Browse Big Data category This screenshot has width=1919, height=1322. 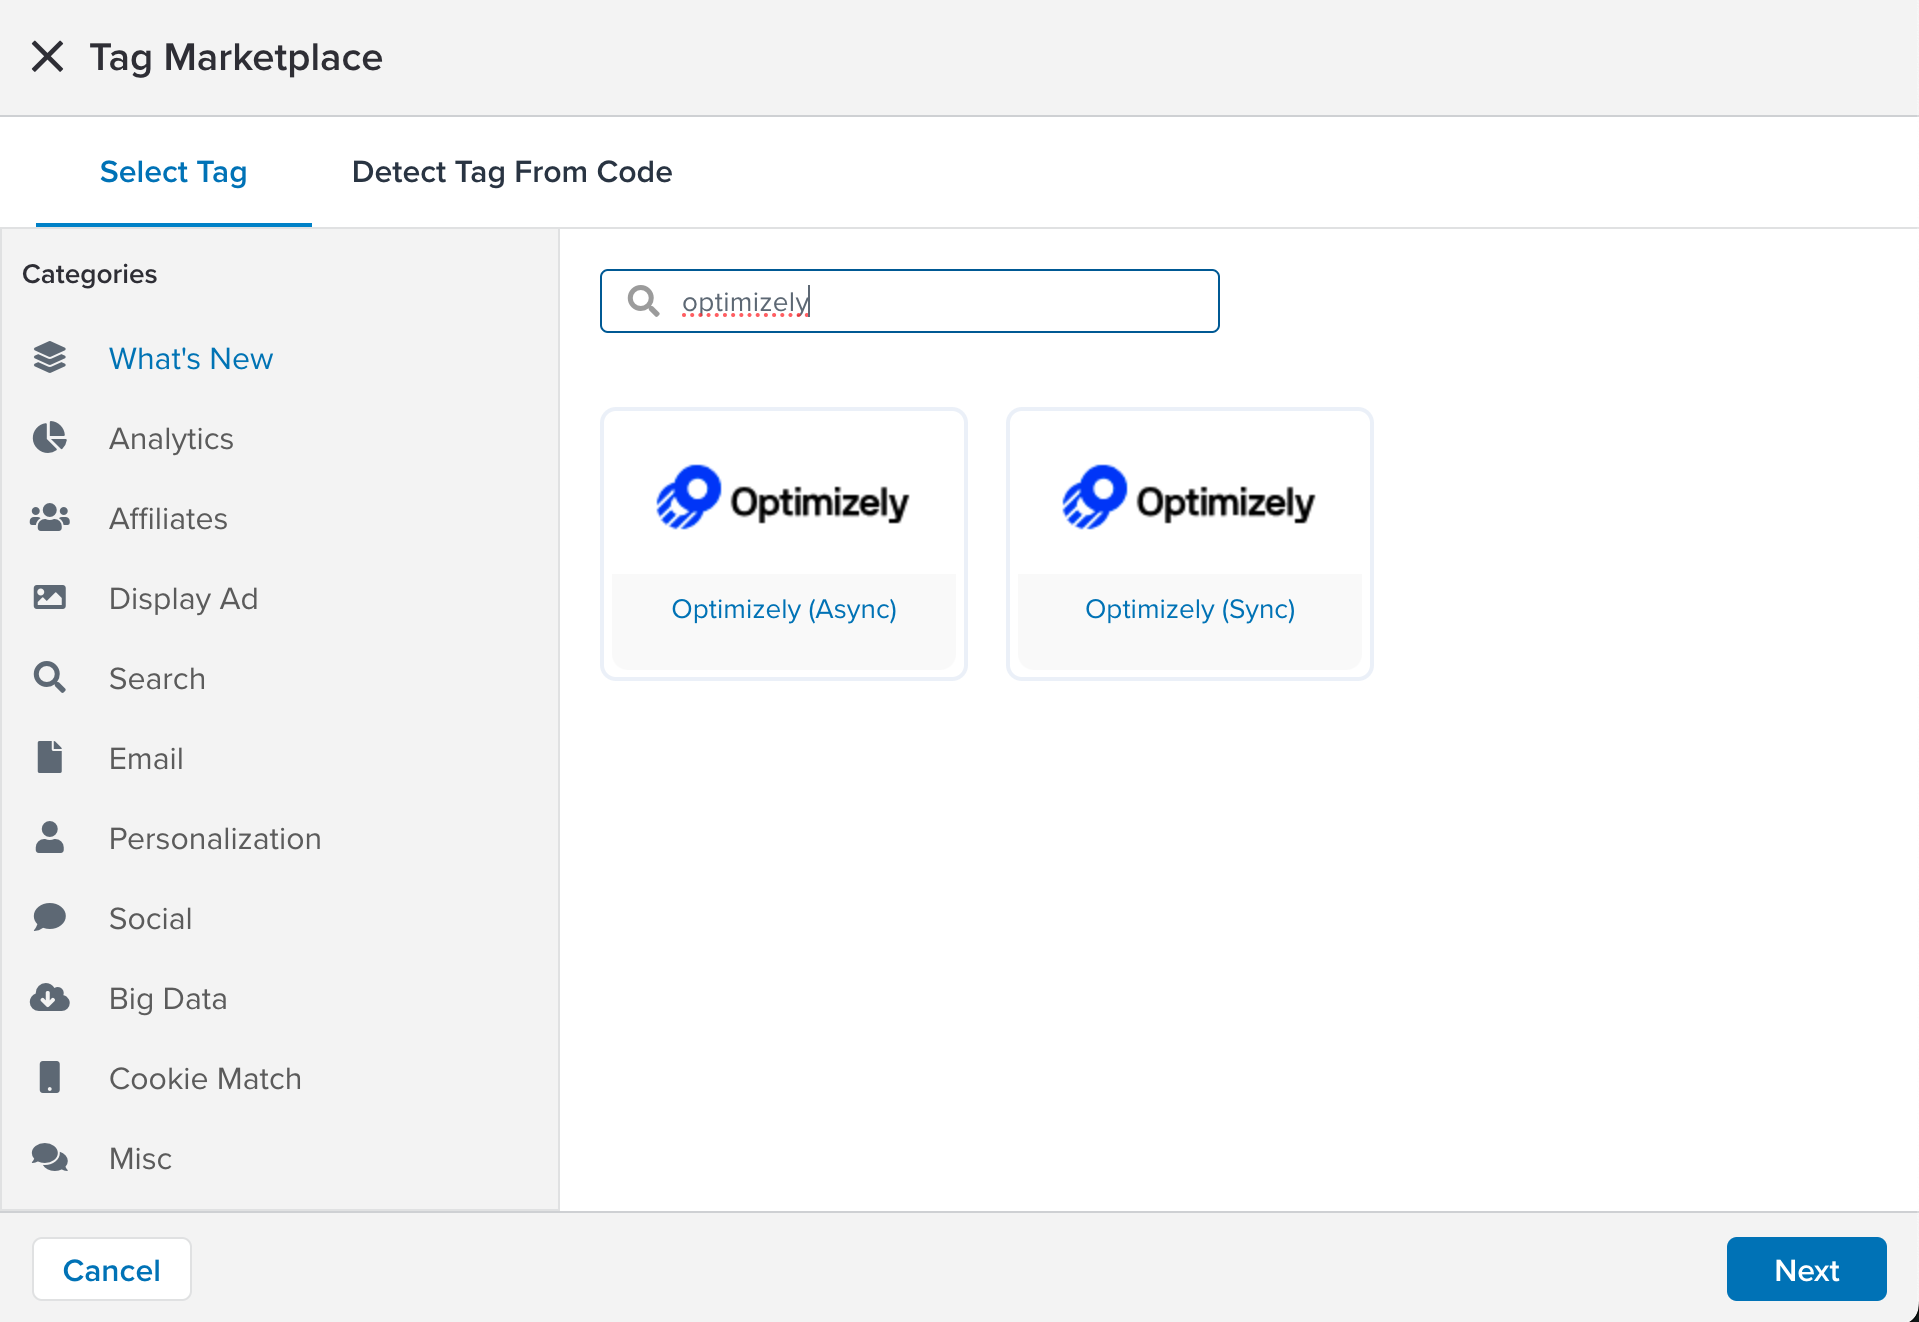coord(168,998)
